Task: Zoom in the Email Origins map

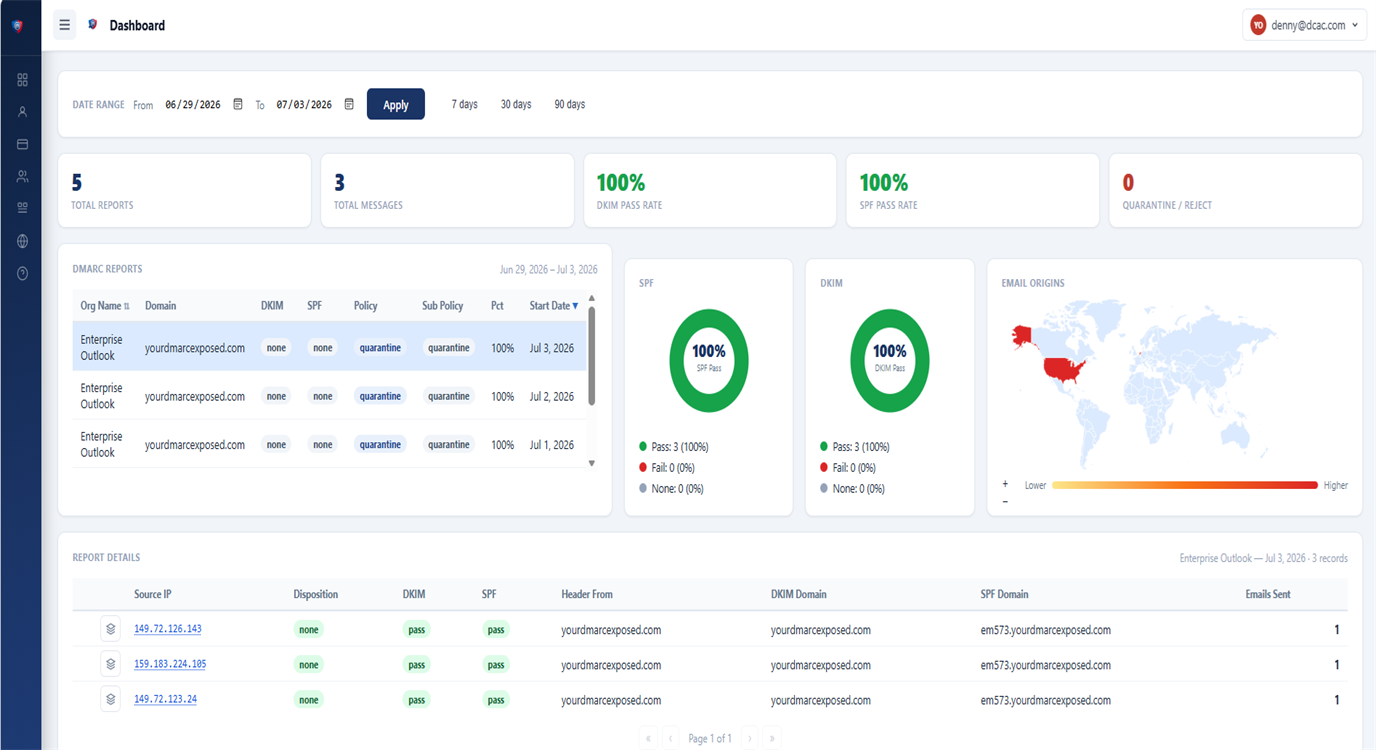Action: pos(1005,485)
